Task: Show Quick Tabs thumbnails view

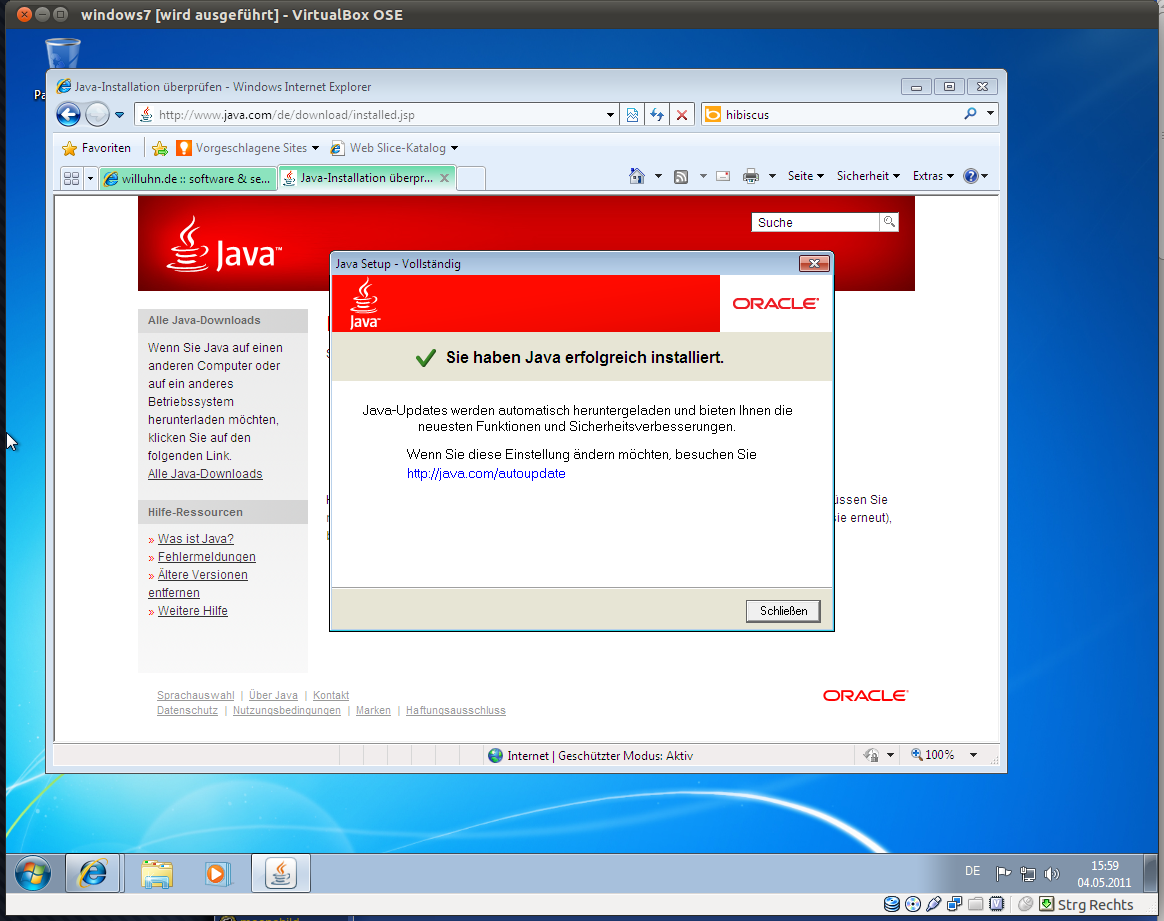Action: pyautogui.click(x=71, y=178)
